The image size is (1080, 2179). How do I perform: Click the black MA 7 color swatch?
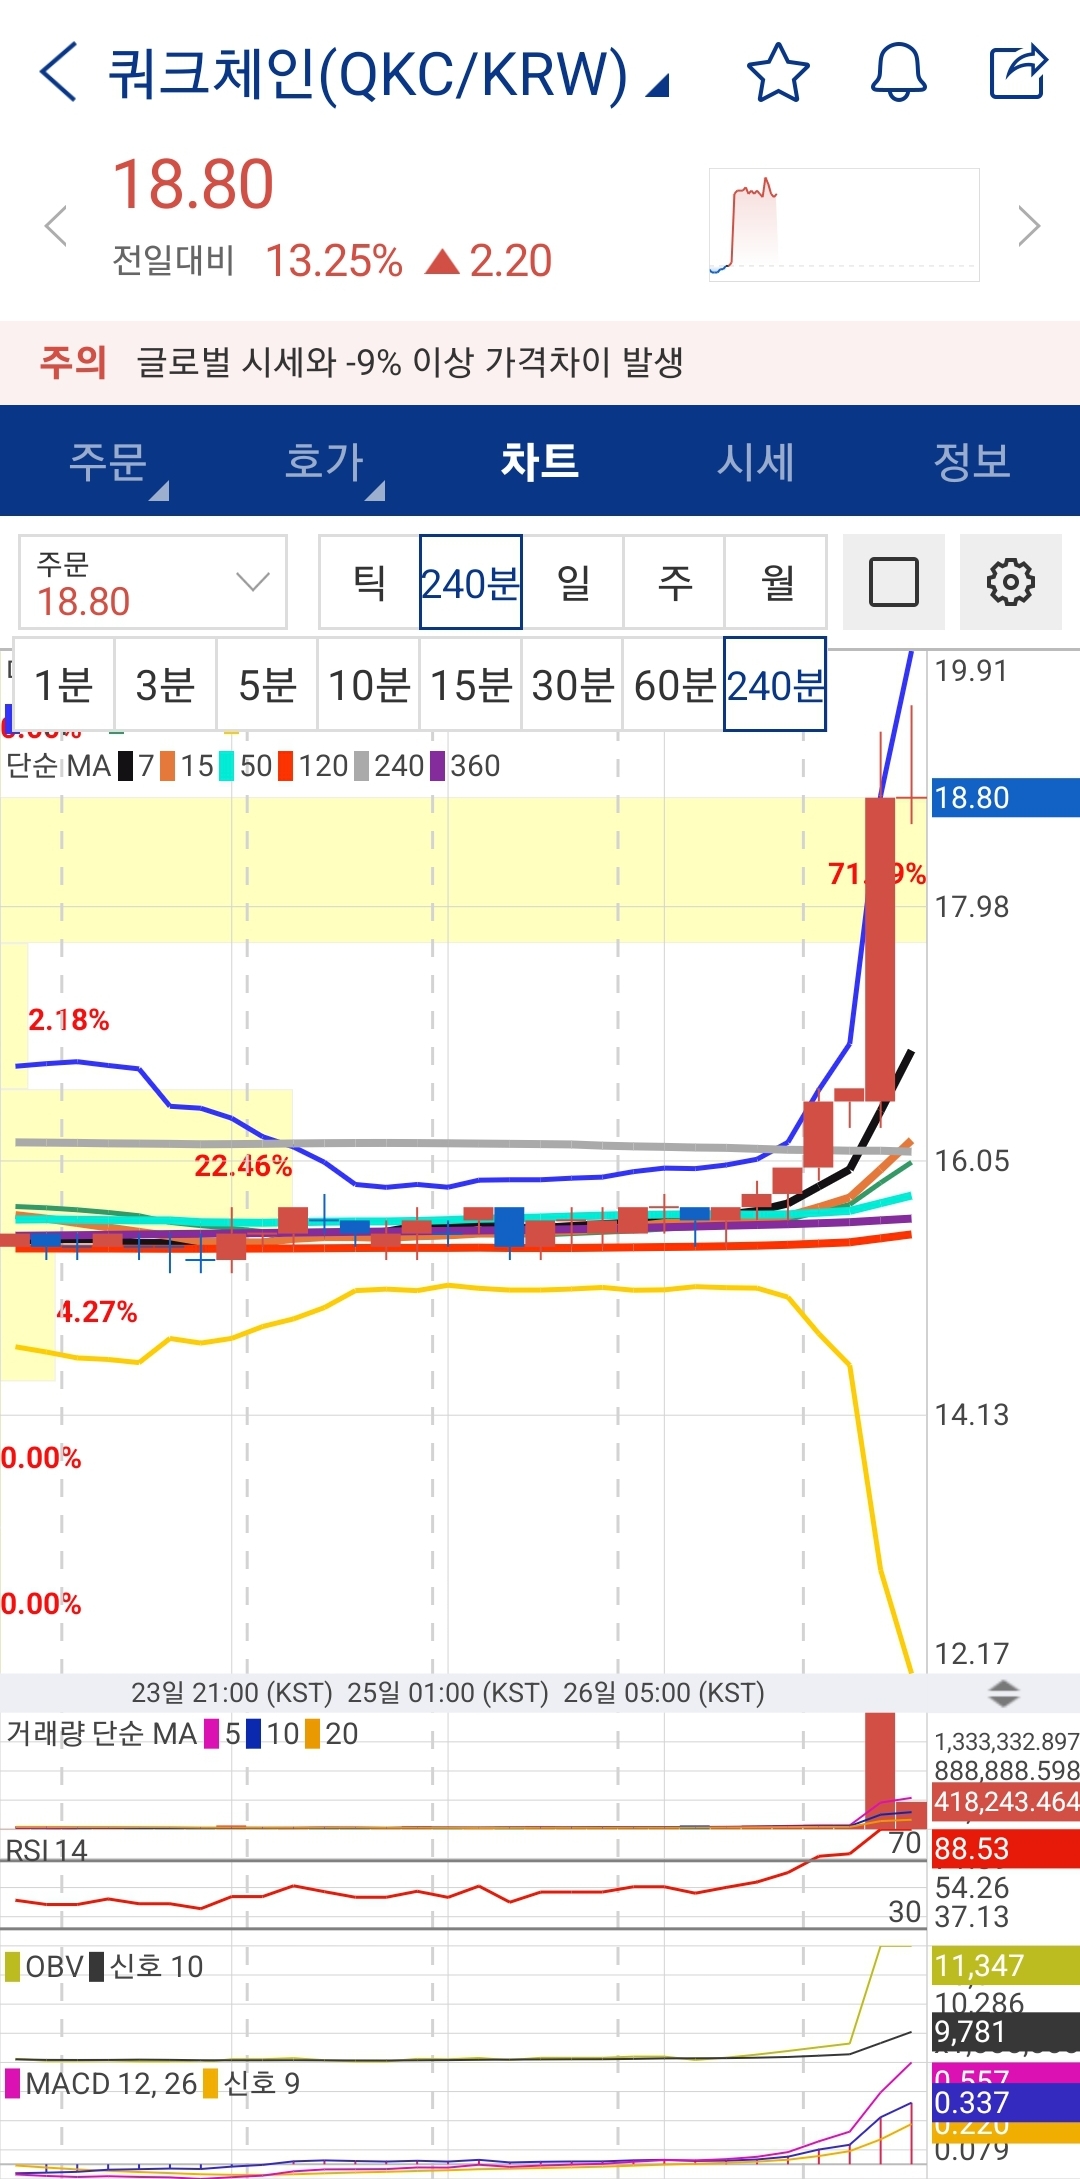click(125, 766)
